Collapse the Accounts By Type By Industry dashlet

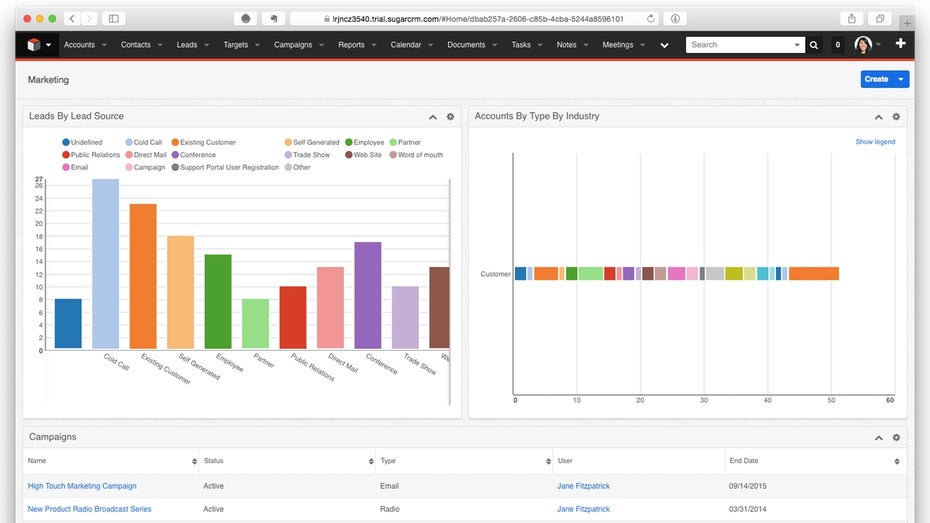[x=878, y=117]
